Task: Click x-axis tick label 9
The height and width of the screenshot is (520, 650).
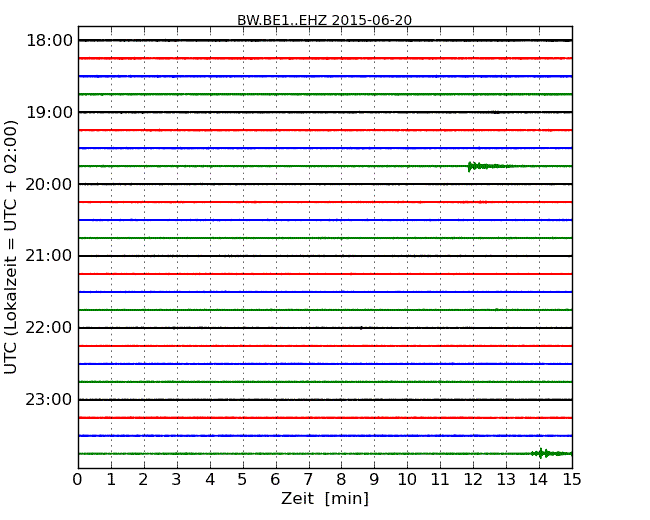Action: [x=374, y=479]
